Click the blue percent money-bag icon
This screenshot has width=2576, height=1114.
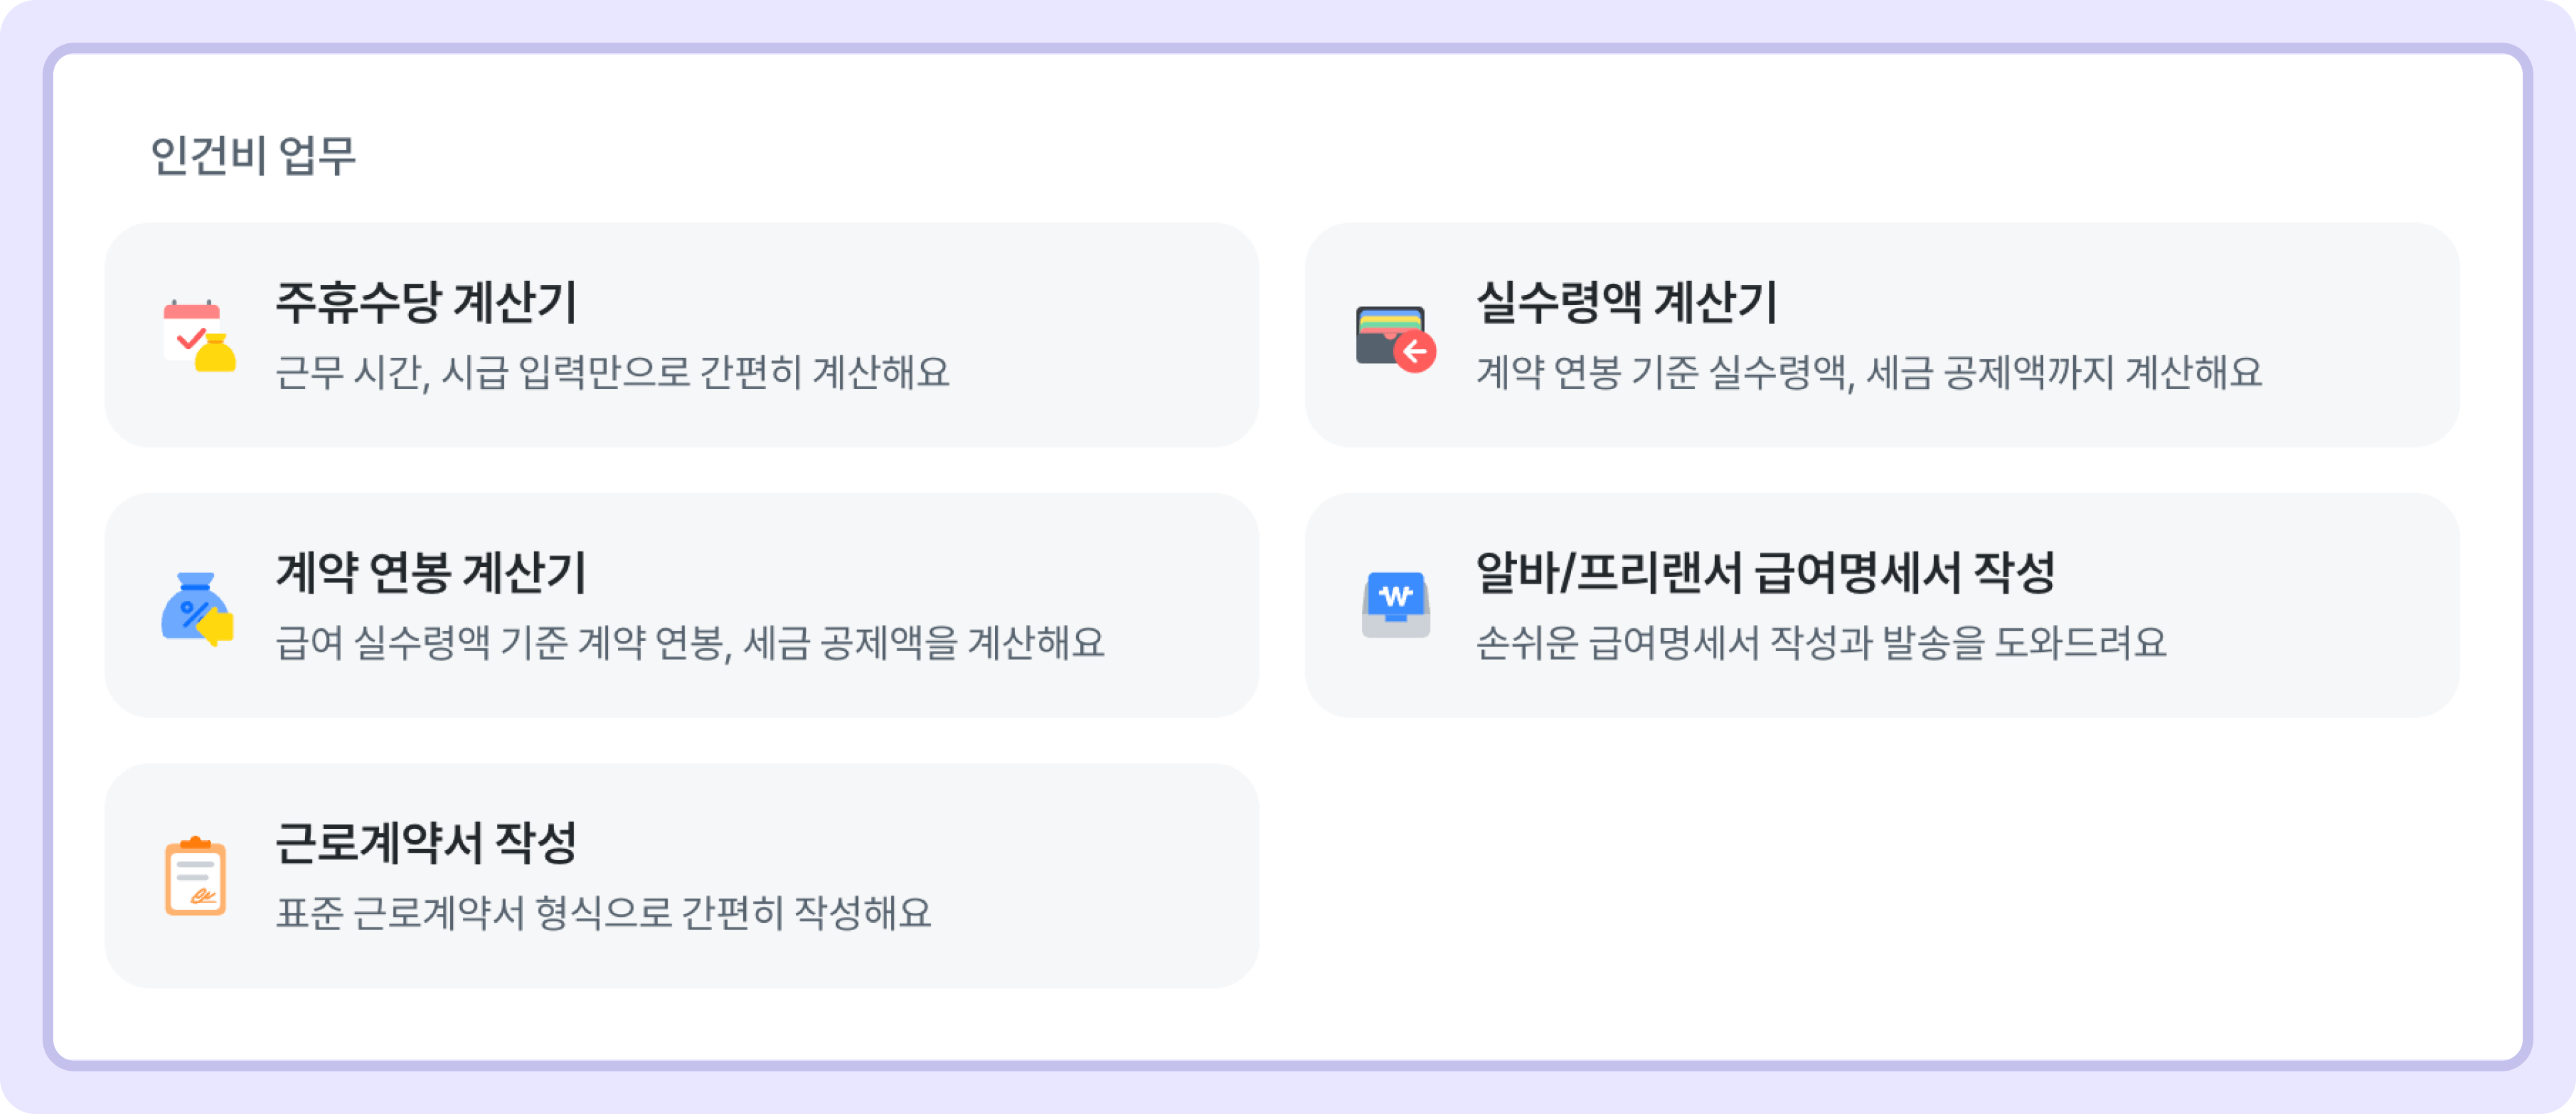pos(197,608)
